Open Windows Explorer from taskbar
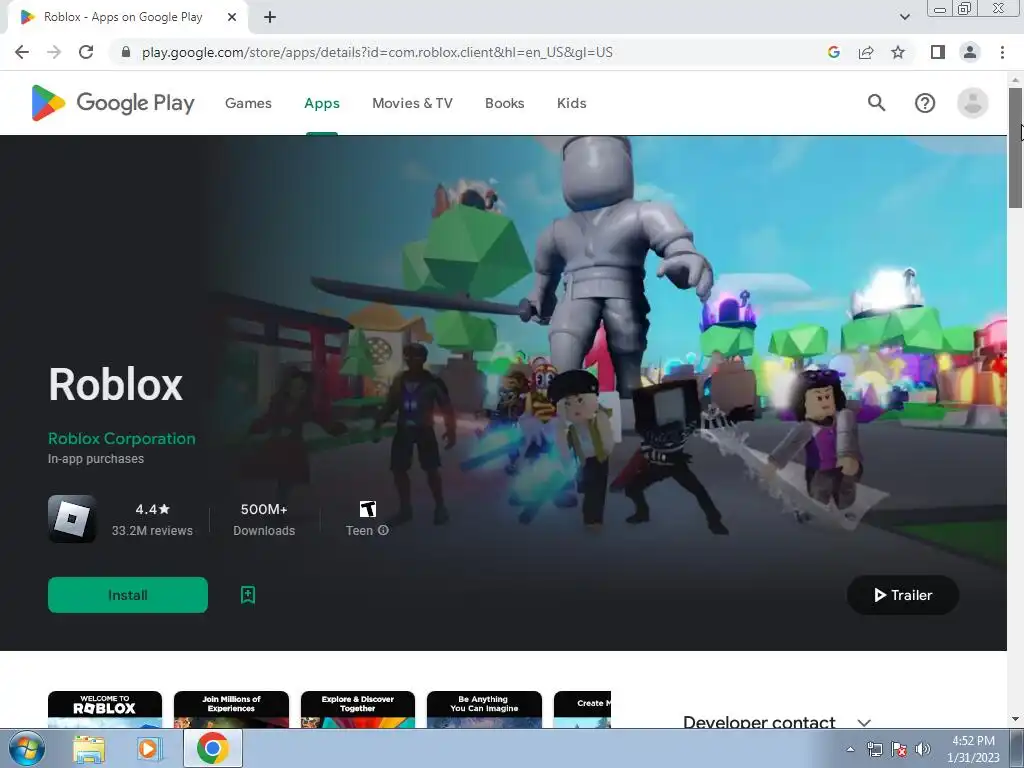This screenshot has width=1024, height=768. pos(89,749)
